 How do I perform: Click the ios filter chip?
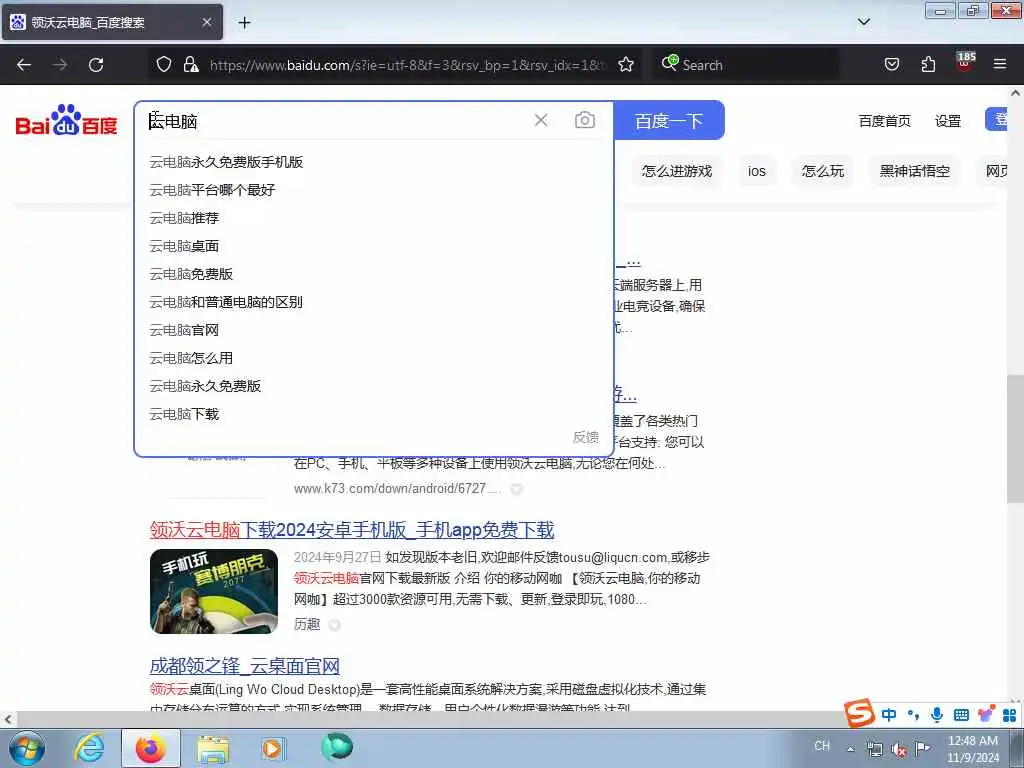point(757,171)
